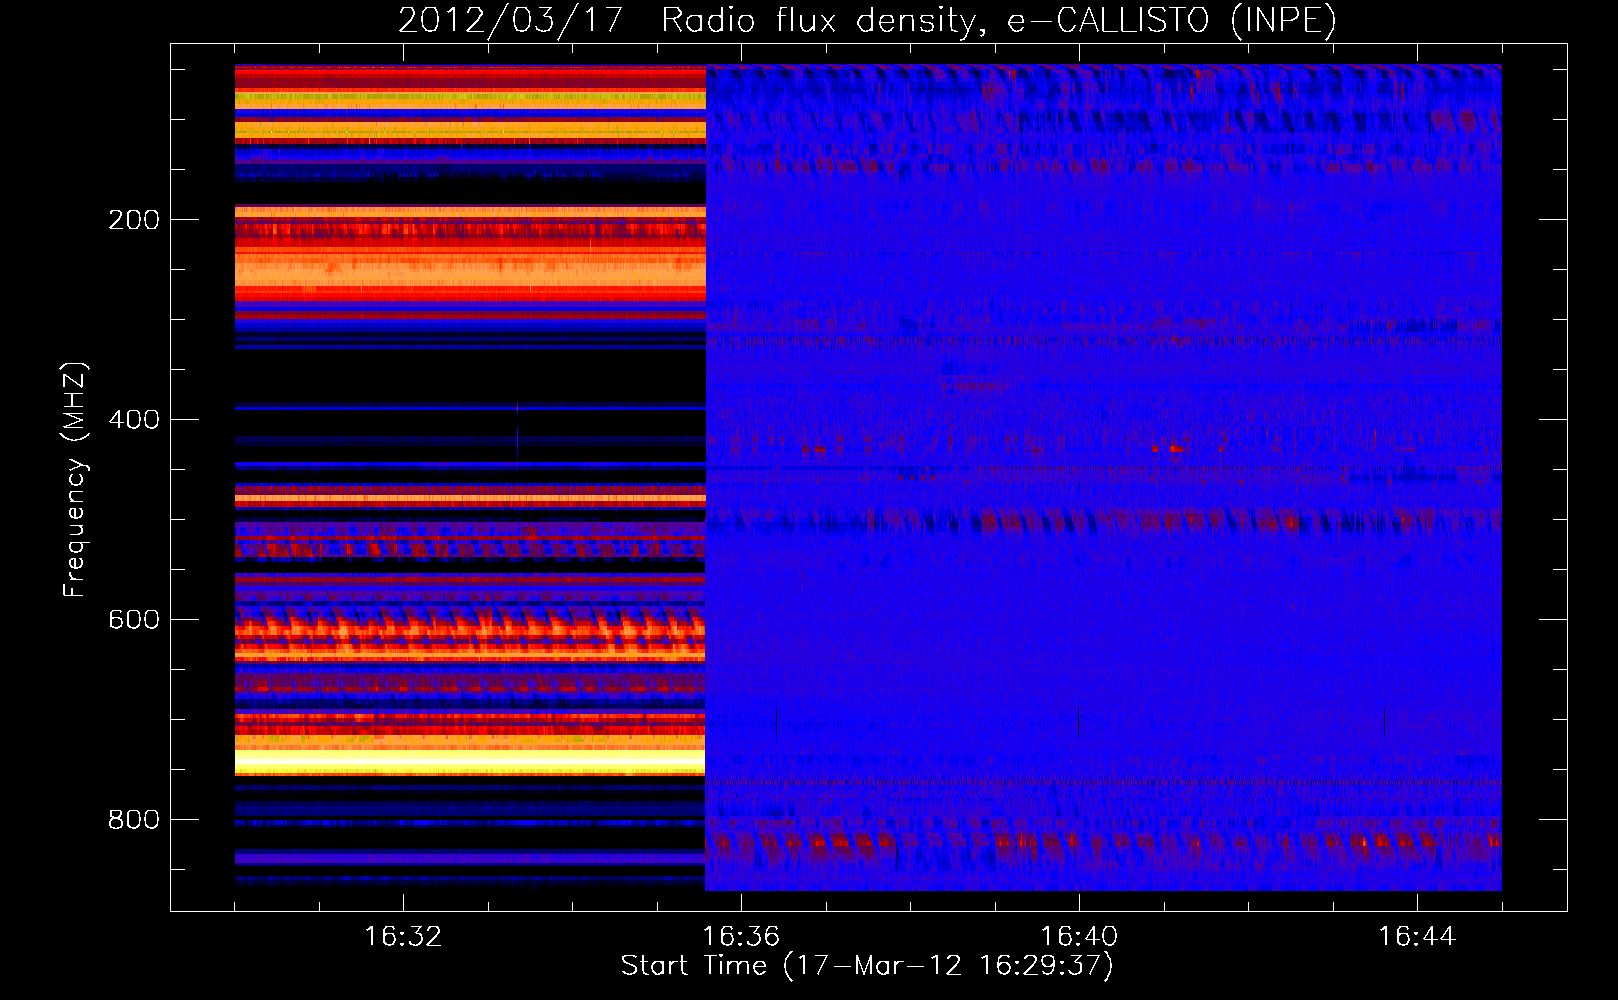Click the 200 frequency tick label

tap(134, 220)
